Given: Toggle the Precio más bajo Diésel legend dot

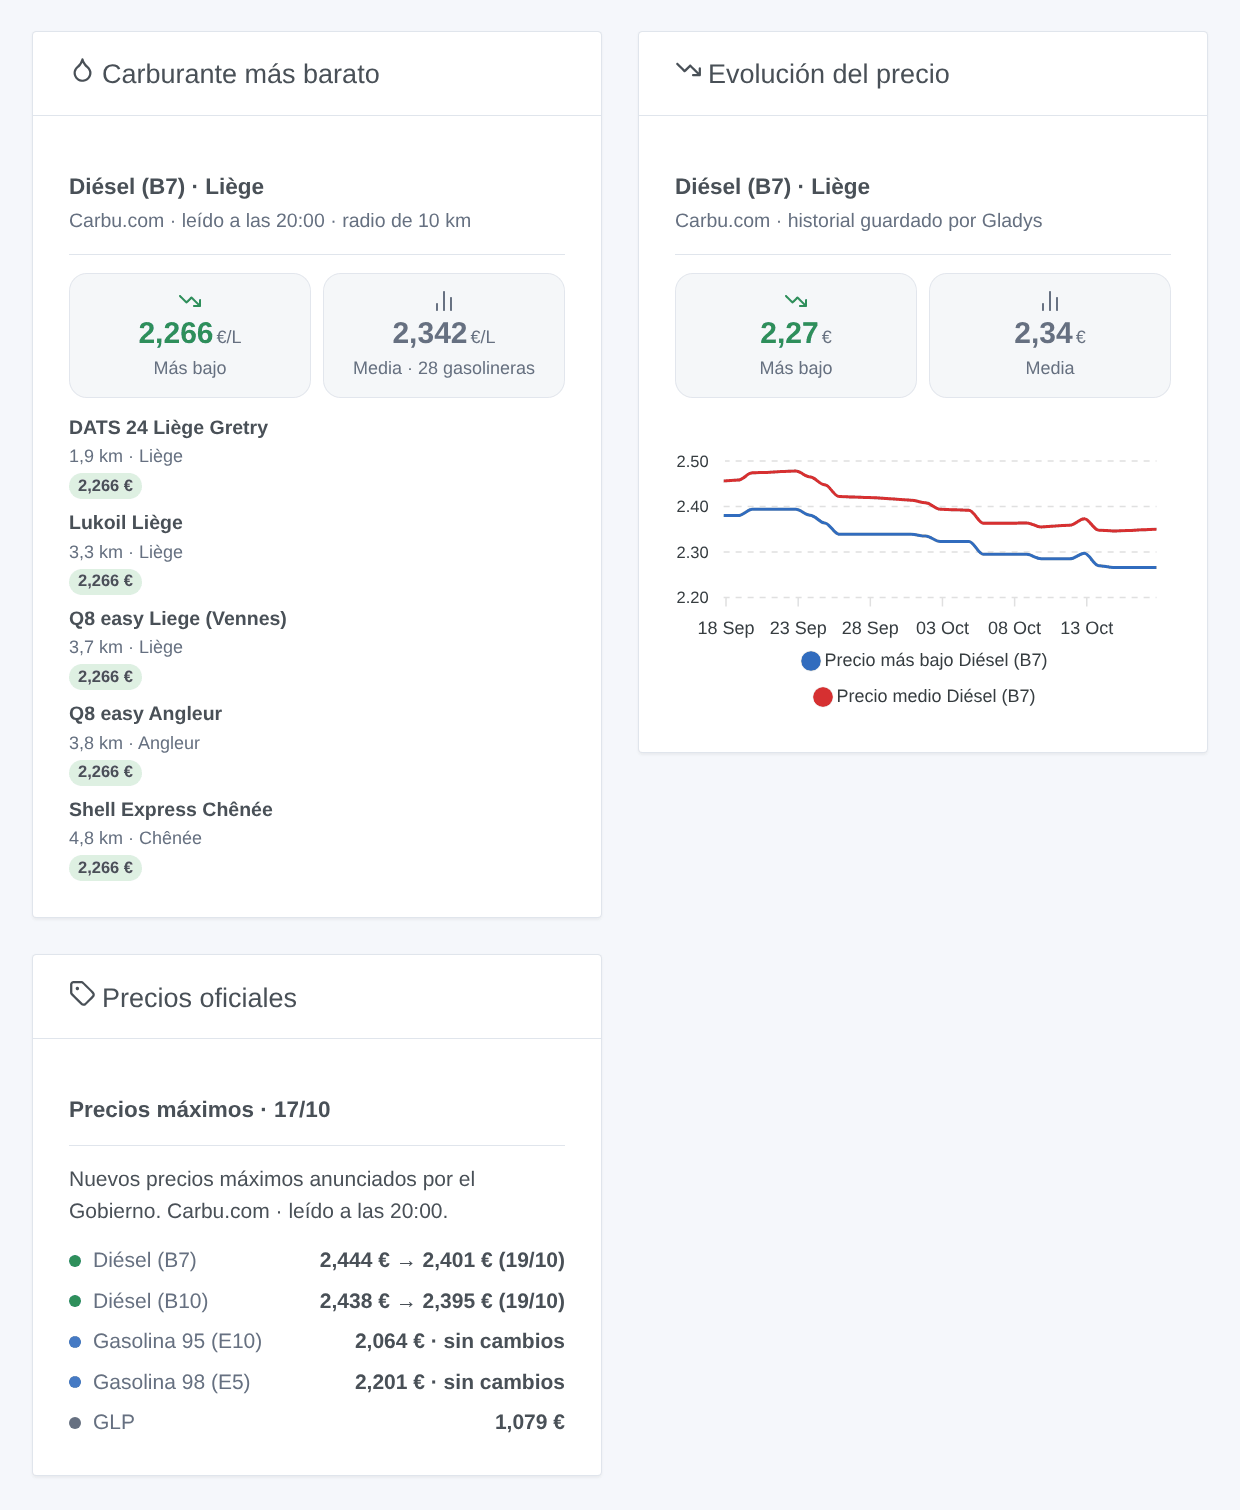Looking at the screenshot, I should (x=811, y=661).
